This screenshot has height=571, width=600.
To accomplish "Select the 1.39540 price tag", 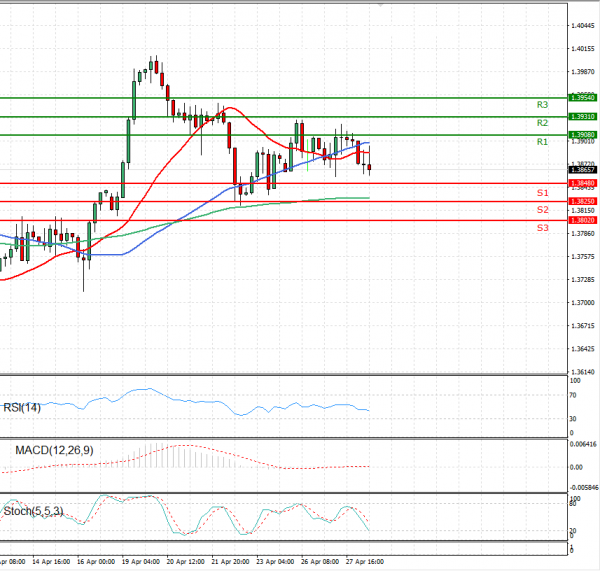I will 583,98.
